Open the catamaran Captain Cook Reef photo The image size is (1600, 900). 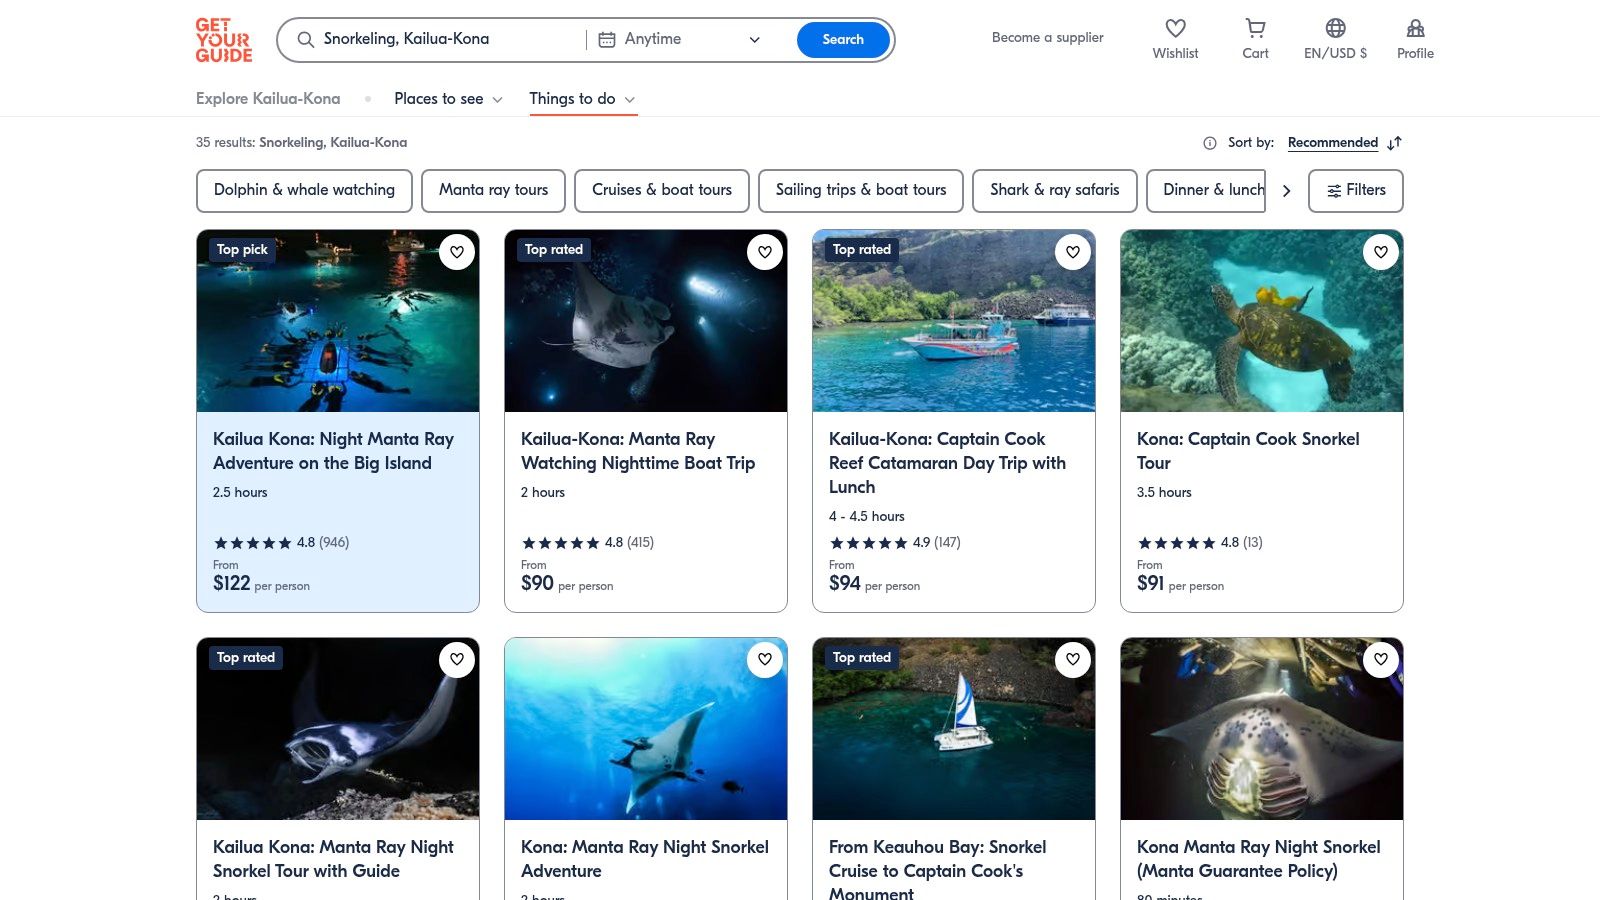coord(954,321)
